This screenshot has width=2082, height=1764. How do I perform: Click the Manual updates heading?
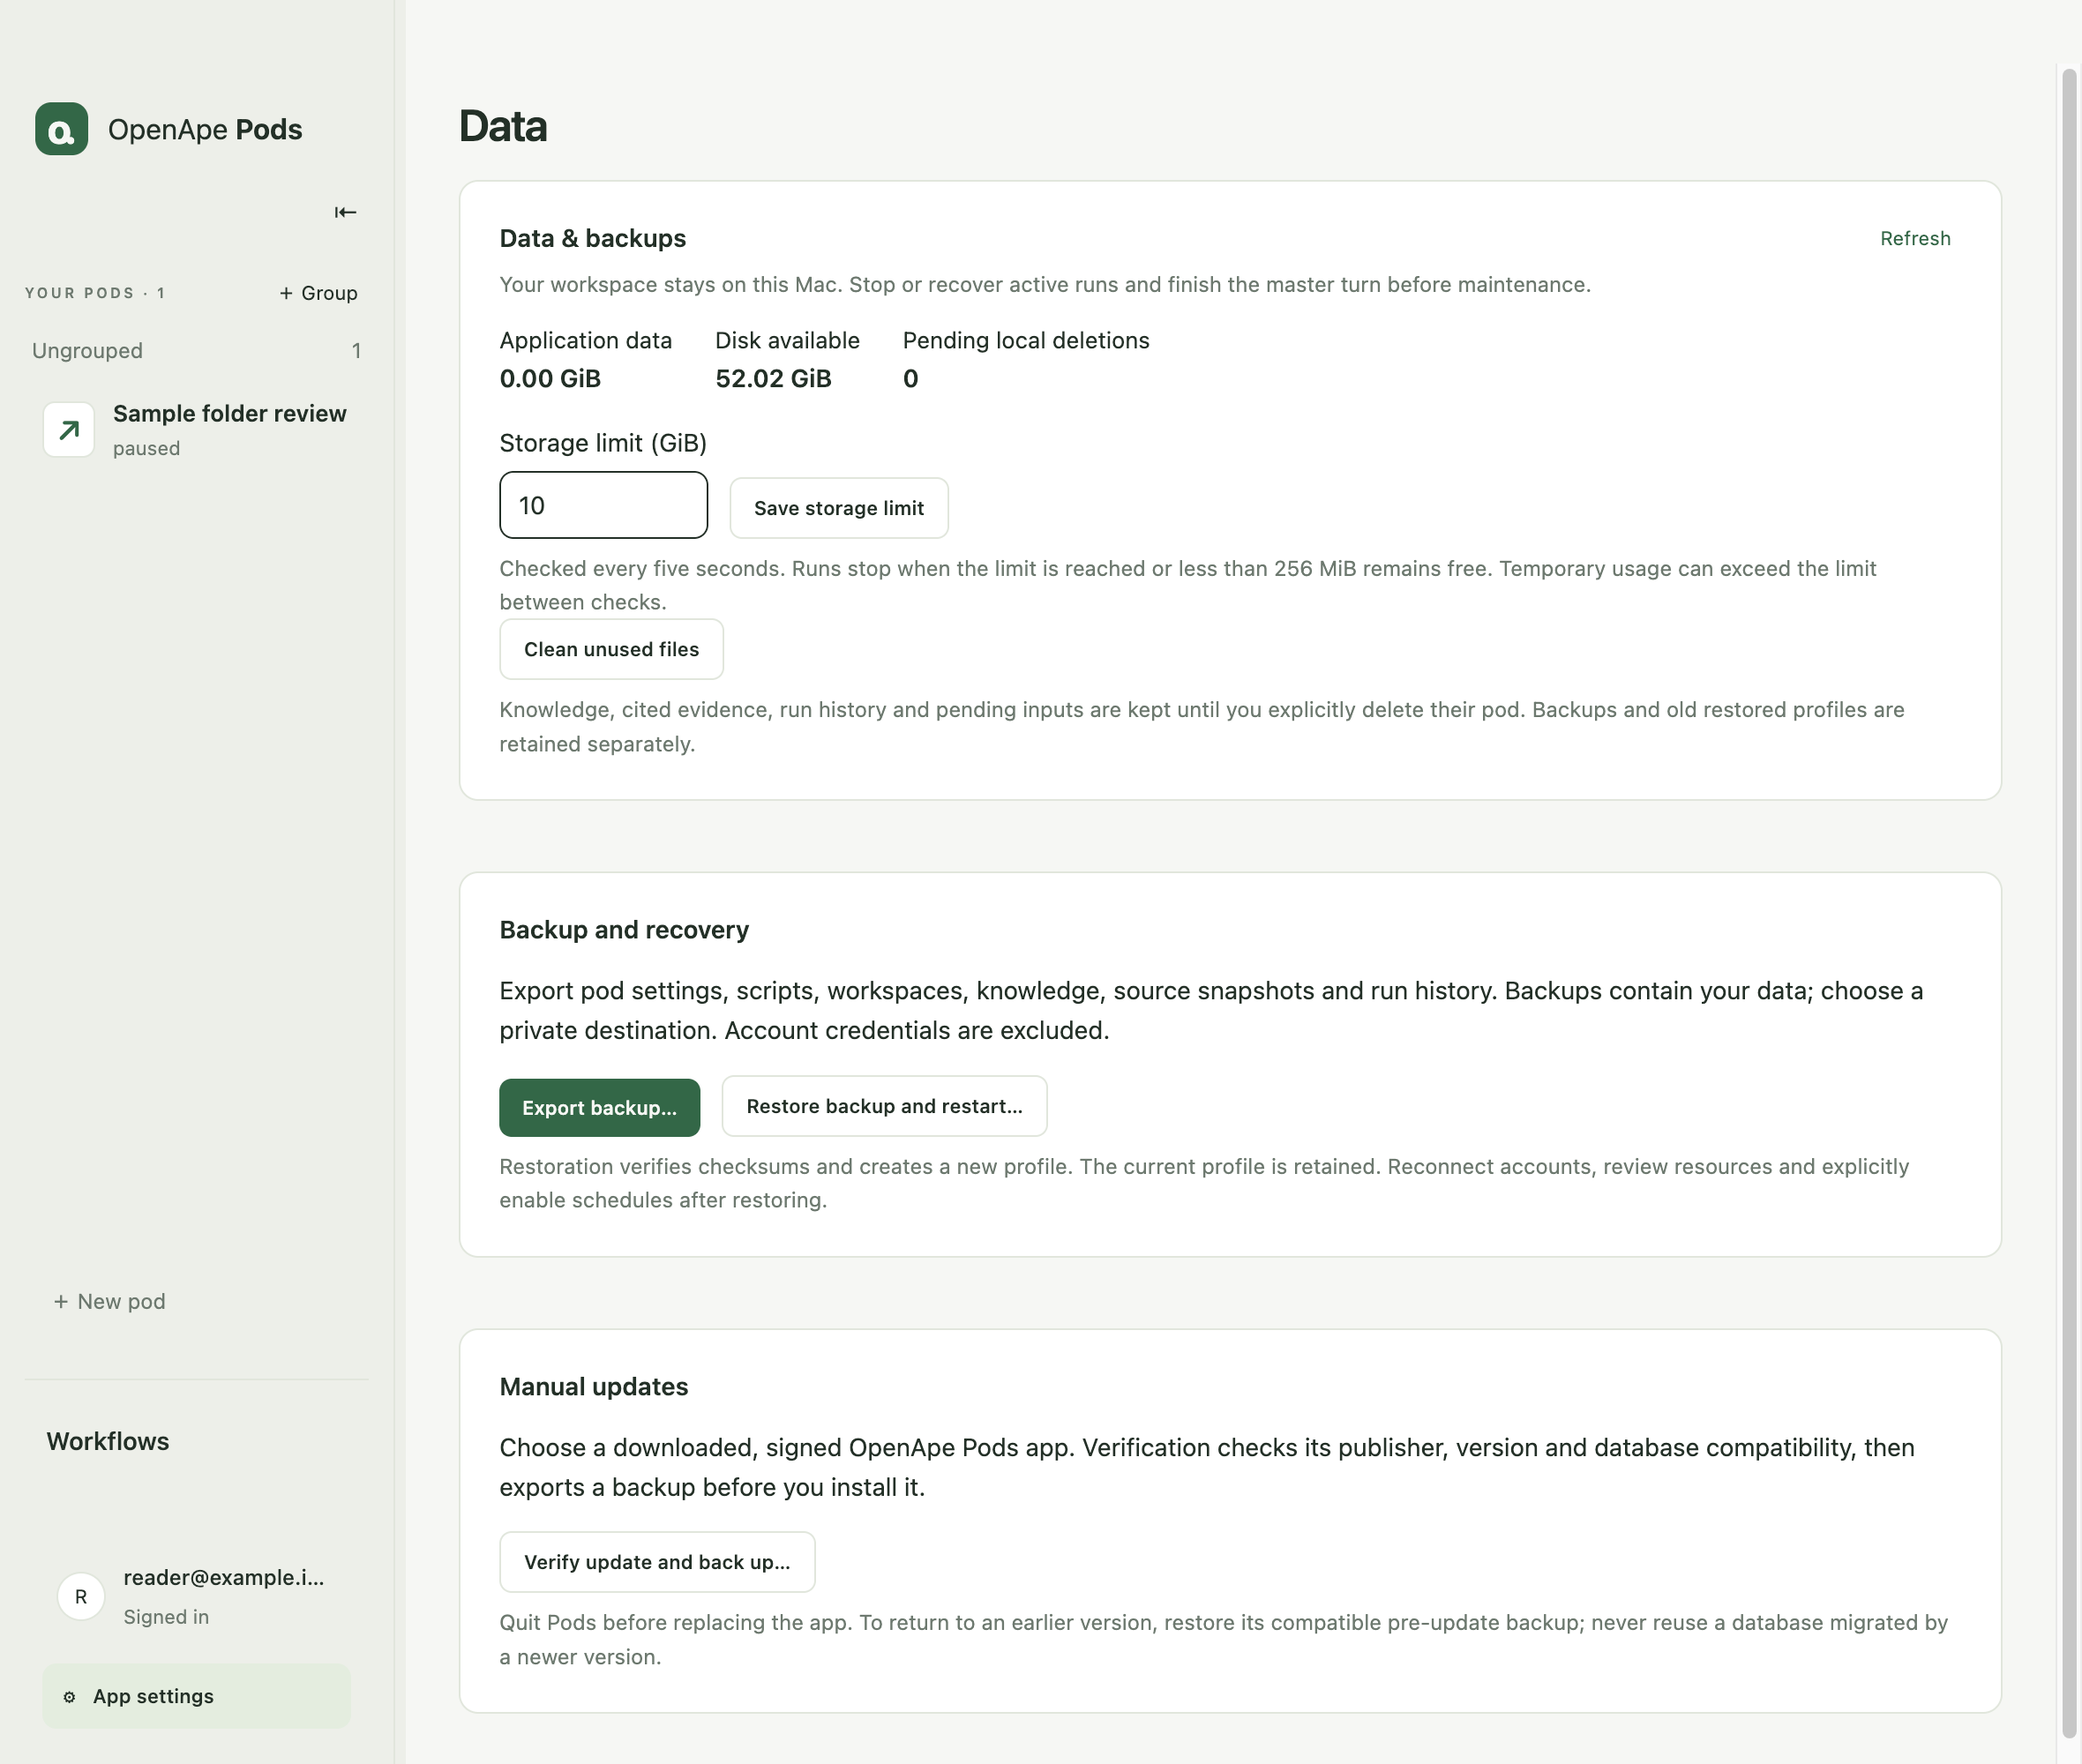click(594, 1387)
